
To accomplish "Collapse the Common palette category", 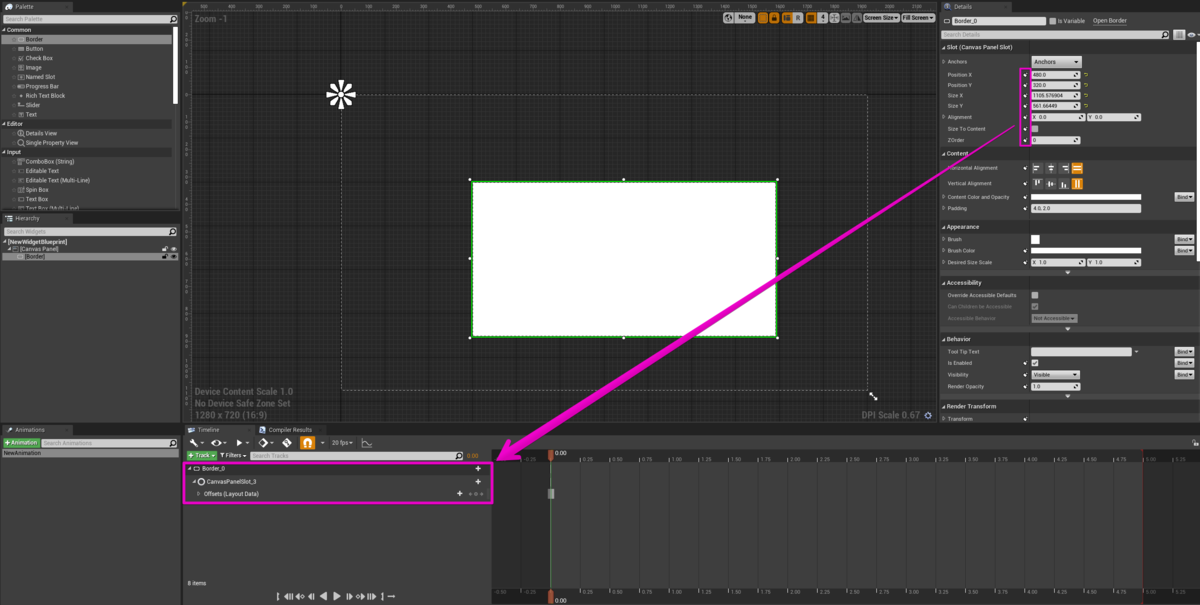I will tap(4, 29).
